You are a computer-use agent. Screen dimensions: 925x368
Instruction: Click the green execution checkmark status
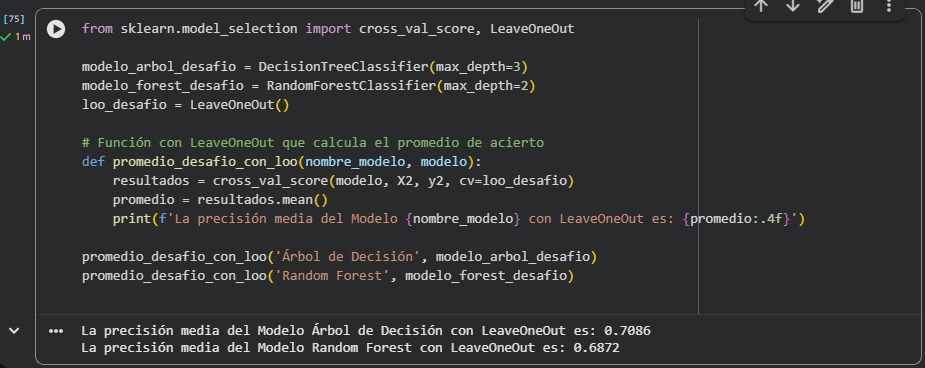click(6, 37)
